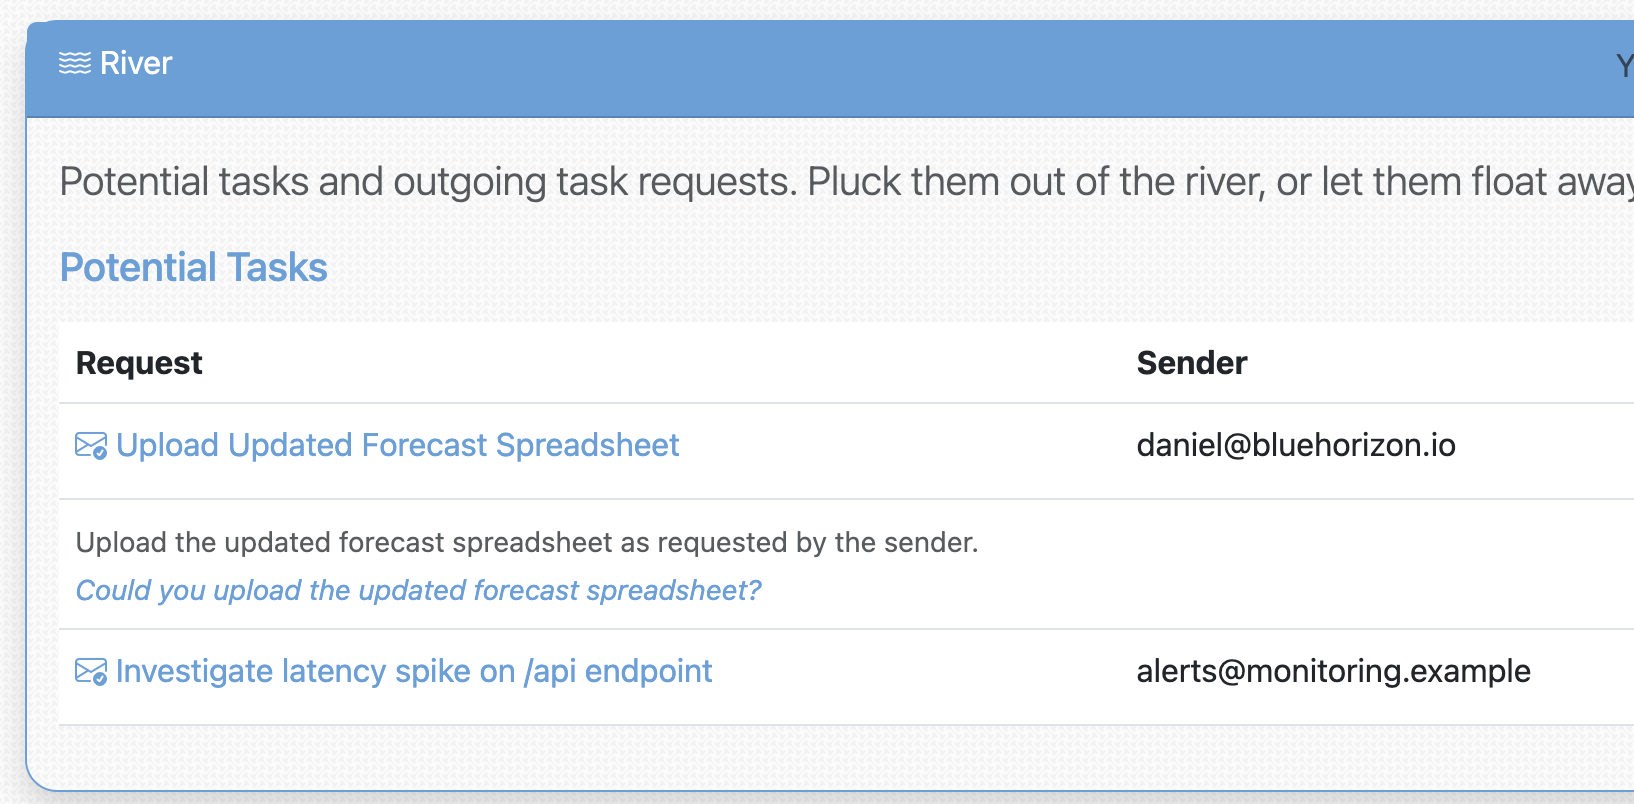Click the River waves icon in header
The height and width of the screenshot is (804, 1634).
click(75, 64)
